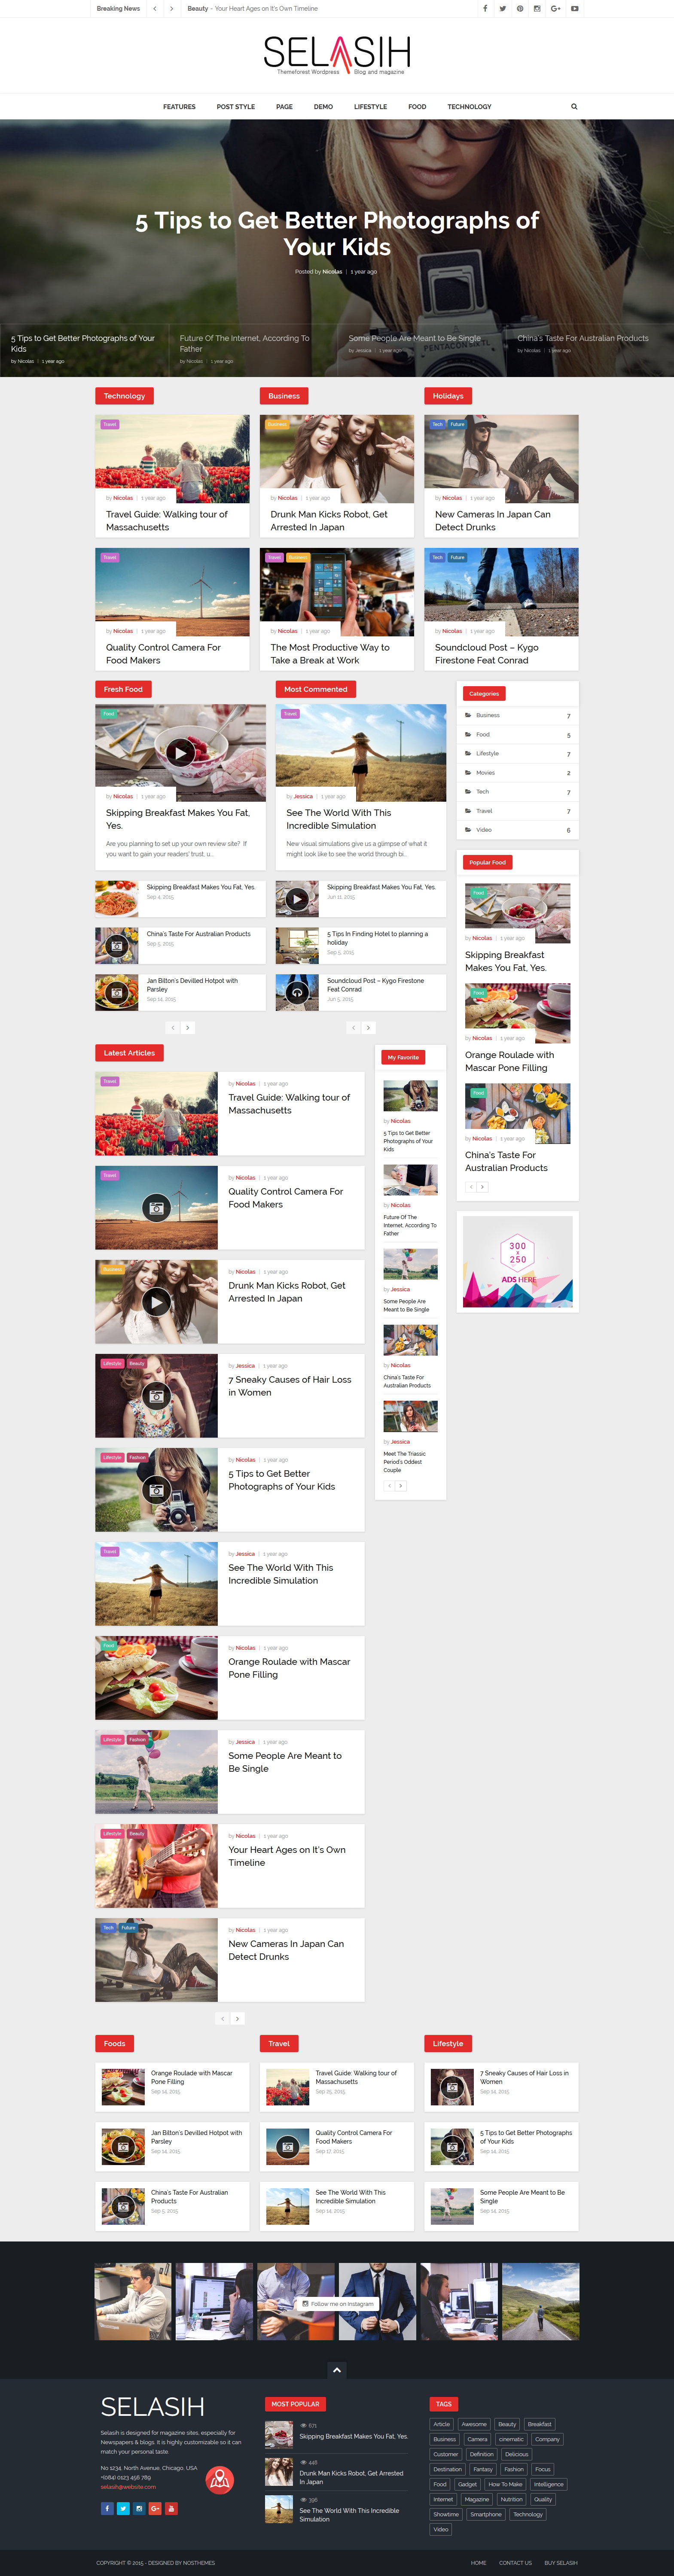674x2576 pixels.
Task: Click the Travel tag on See The World image
Action: click(x=290, y=714)
